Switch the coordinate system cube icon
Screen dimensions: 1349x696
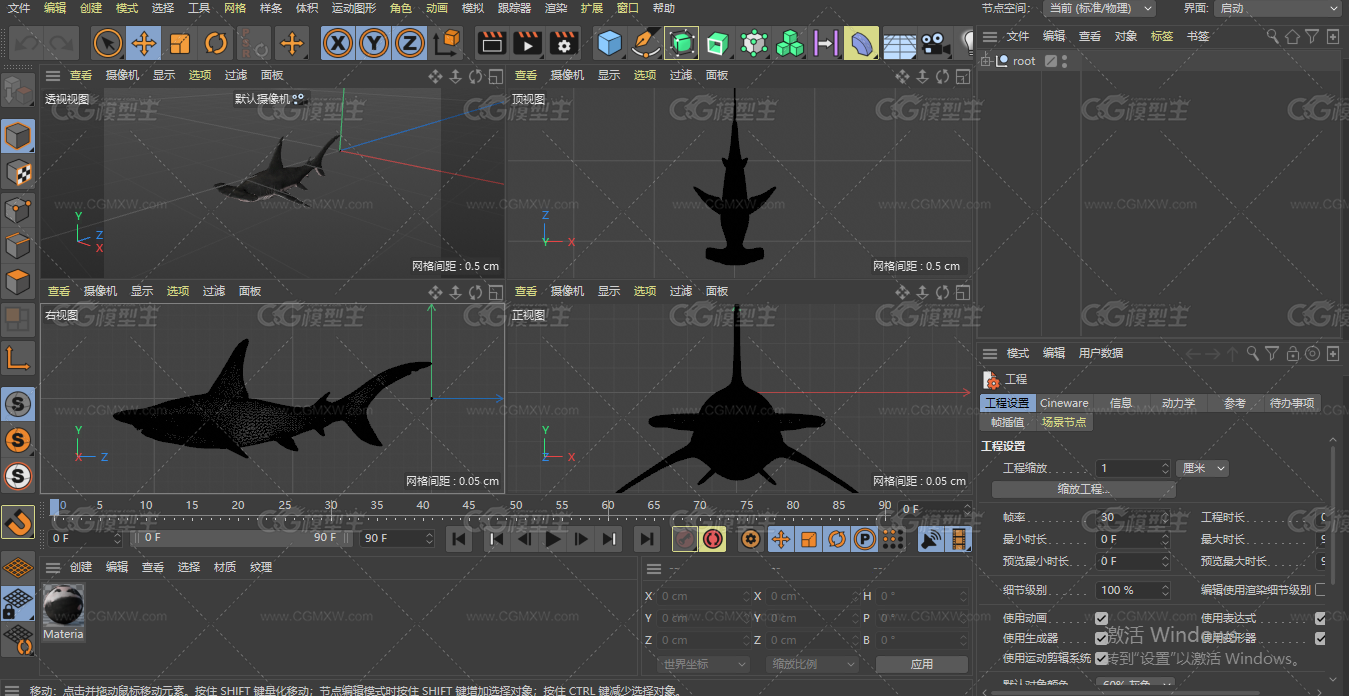(x=447, y=43)
